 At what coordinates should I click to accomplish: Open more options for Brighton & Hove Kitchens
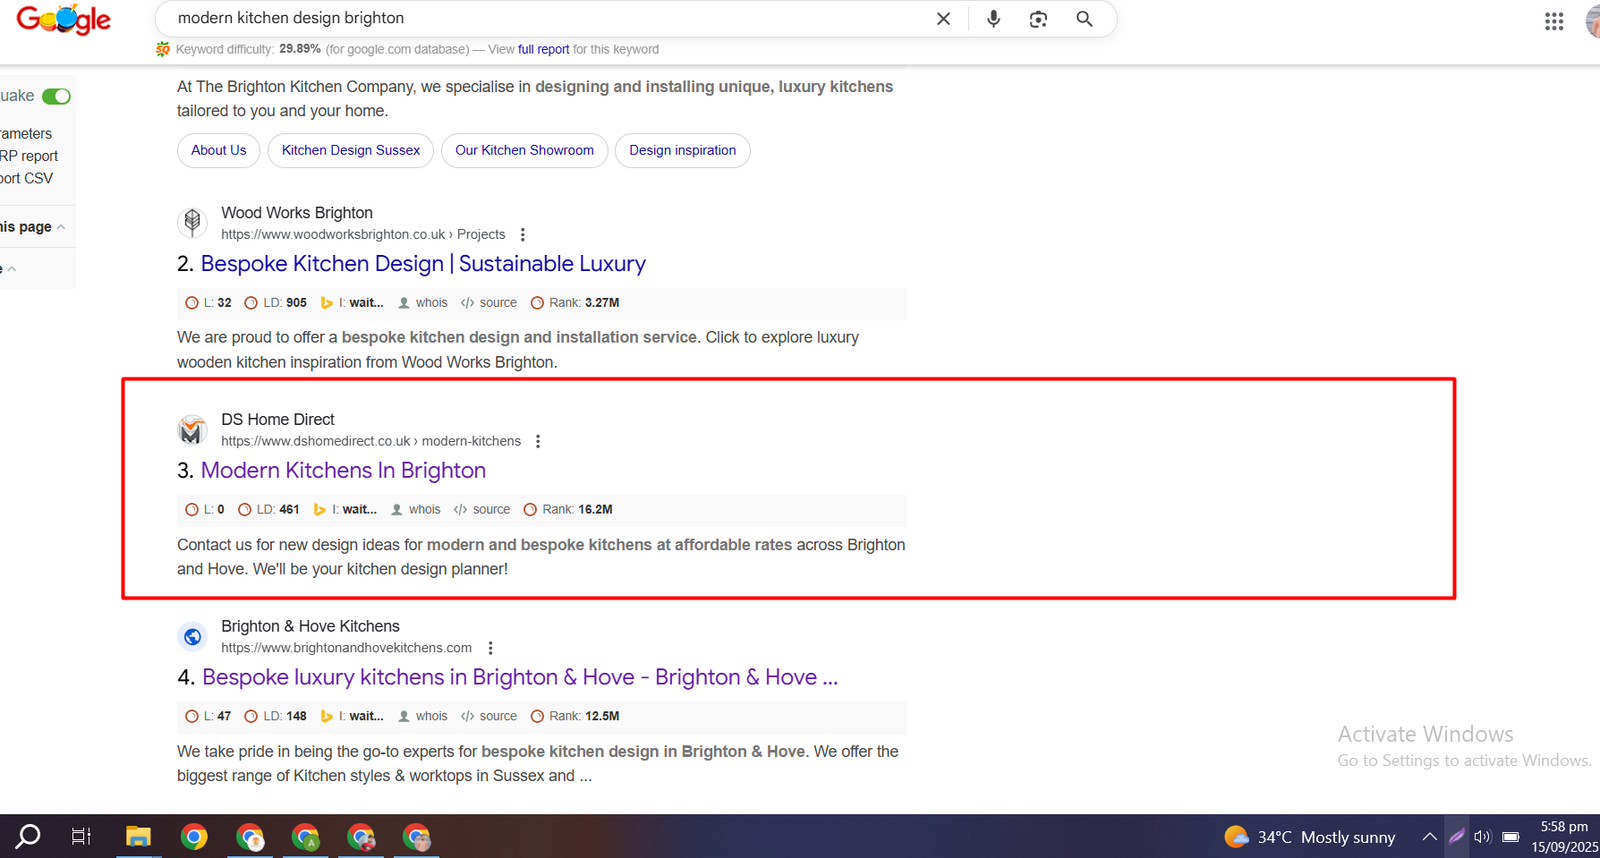(490, 648)
